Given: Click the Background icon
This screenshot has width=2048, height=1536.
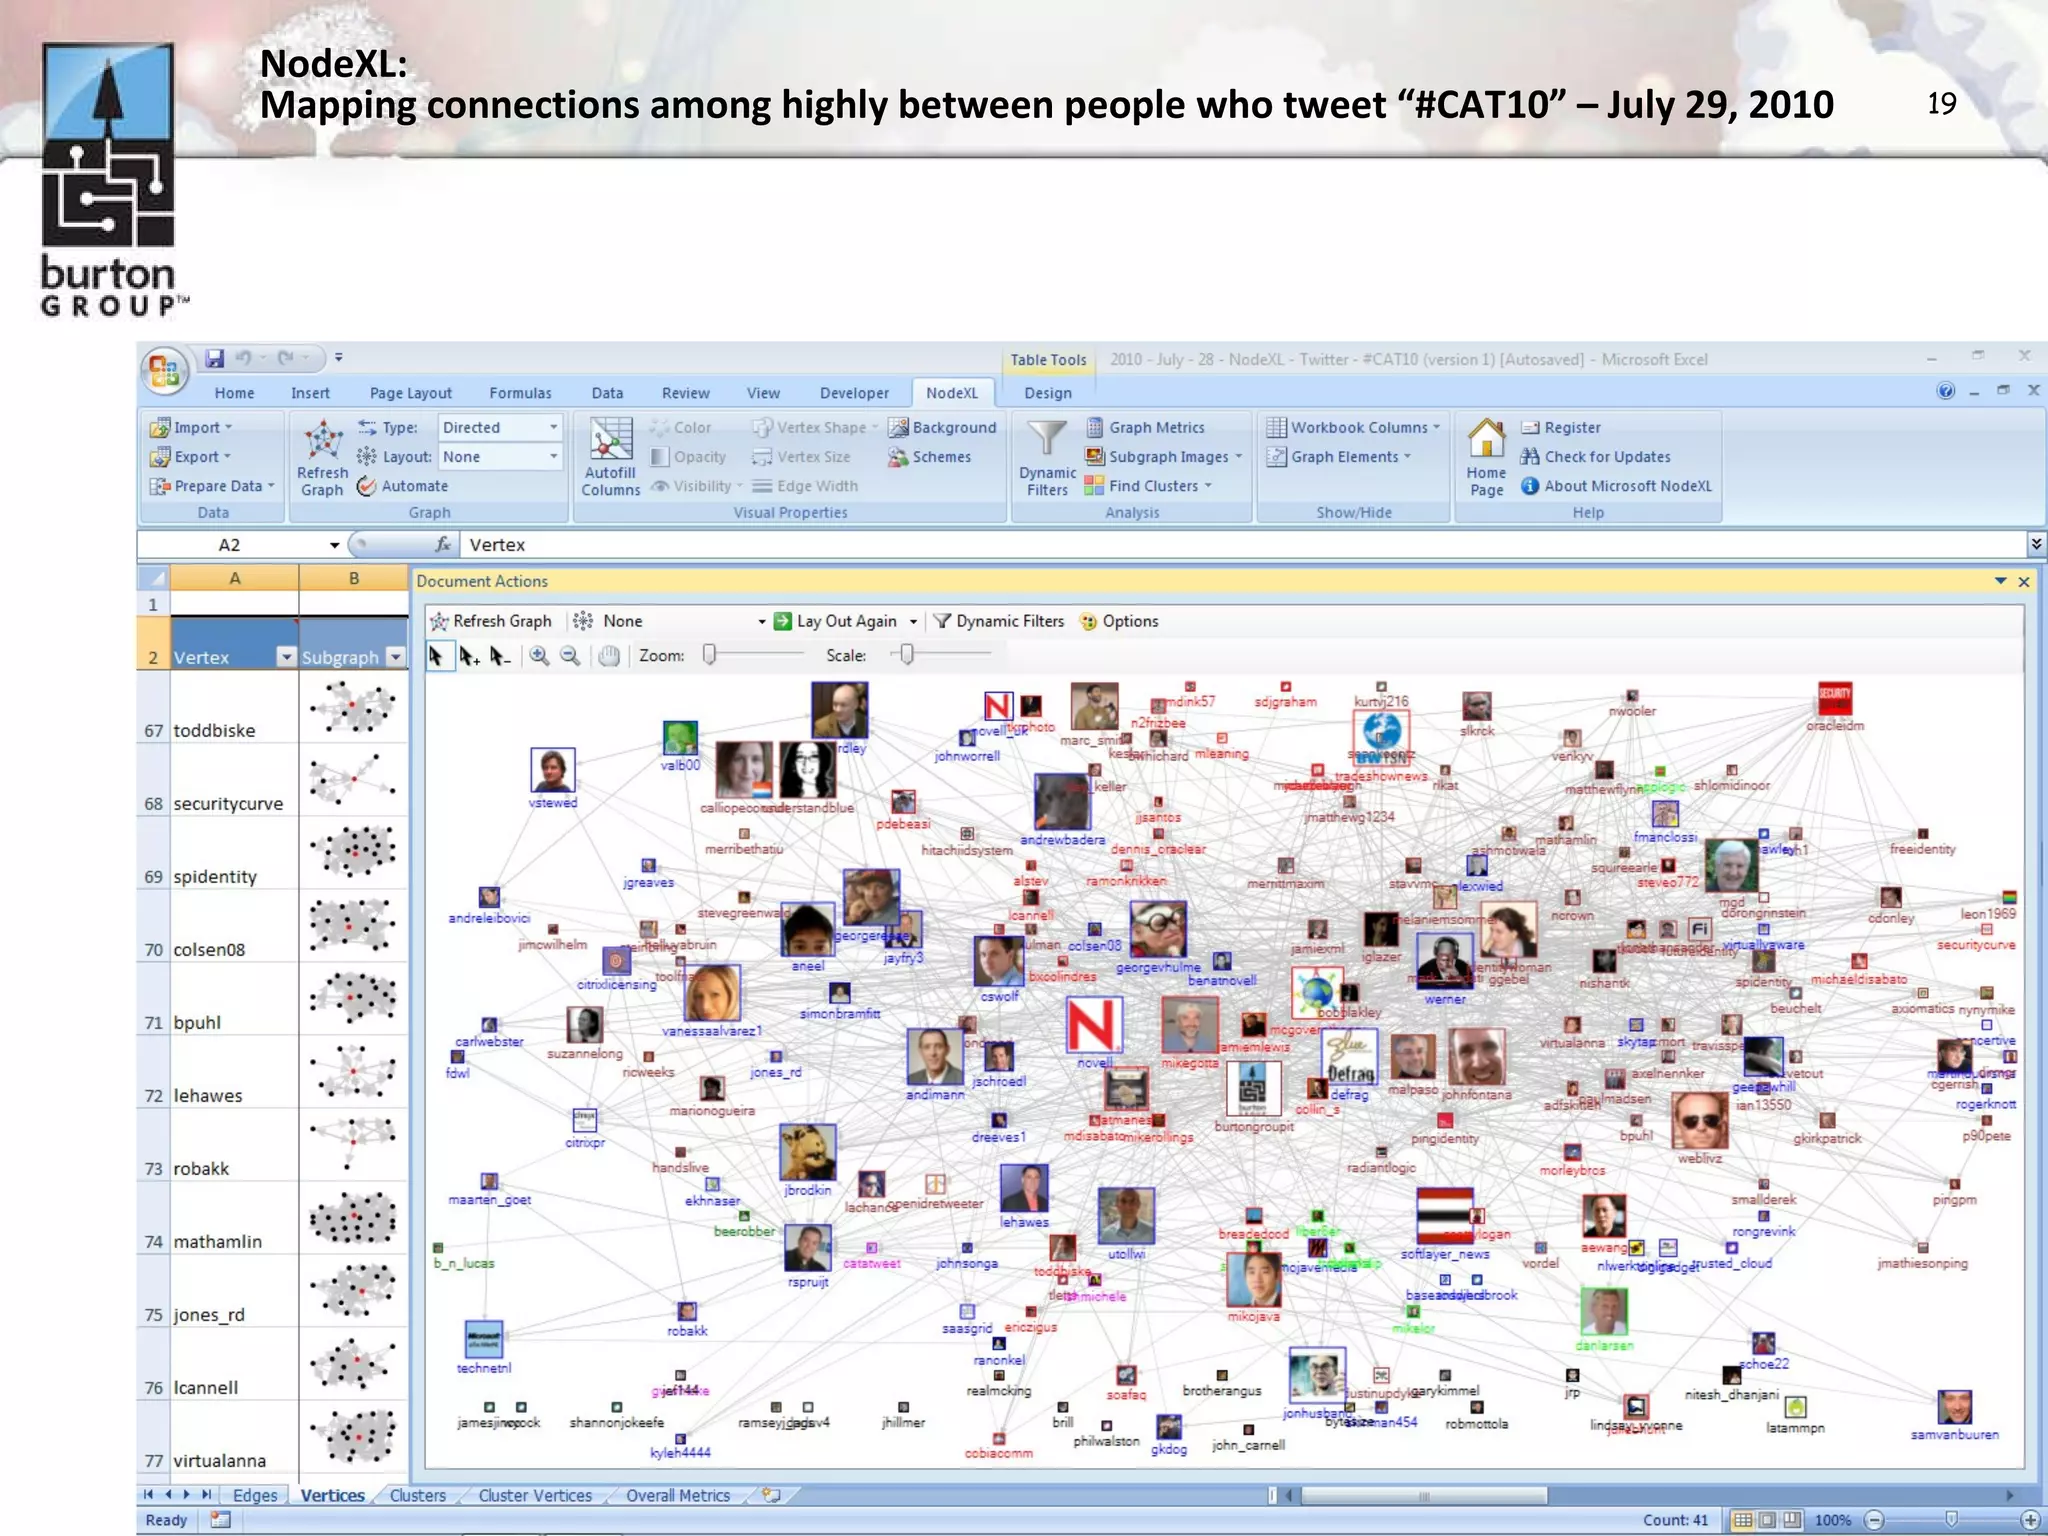Looking at the screenshot, I should 897,427.
